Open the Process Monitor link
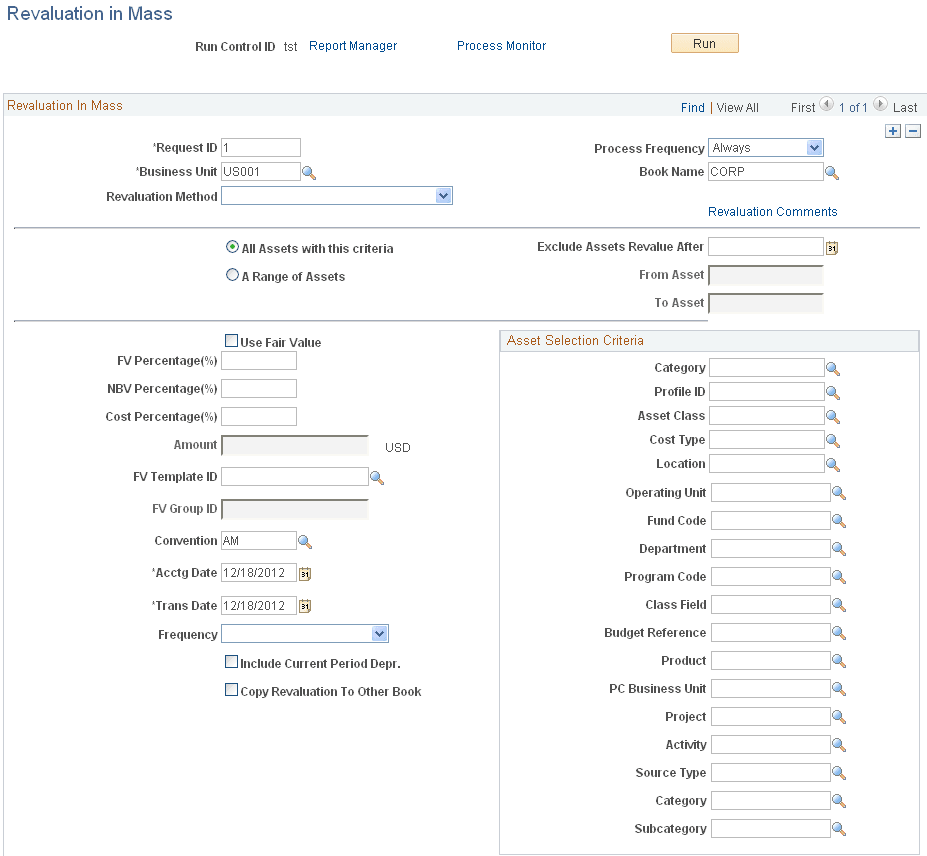Screen dimensions: 927x856 [x=501, y=46]
